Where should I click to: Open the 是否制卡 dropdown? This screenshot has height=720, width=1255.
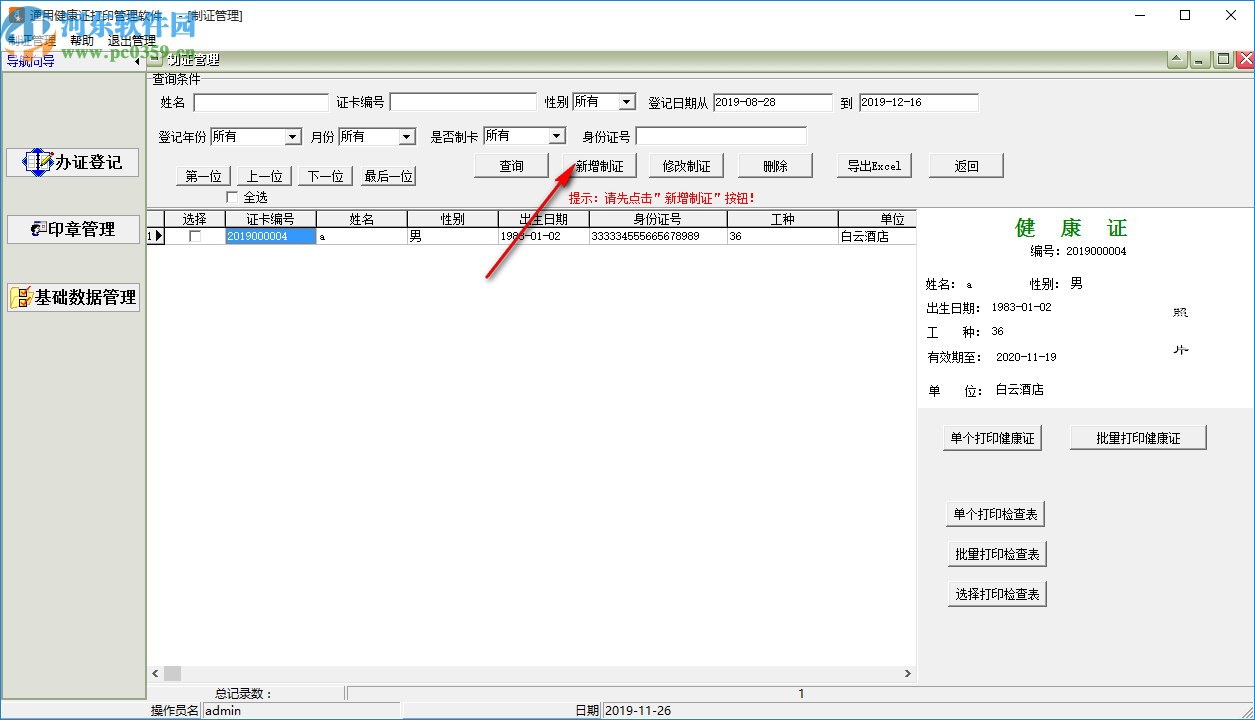(x=557, y=136)
